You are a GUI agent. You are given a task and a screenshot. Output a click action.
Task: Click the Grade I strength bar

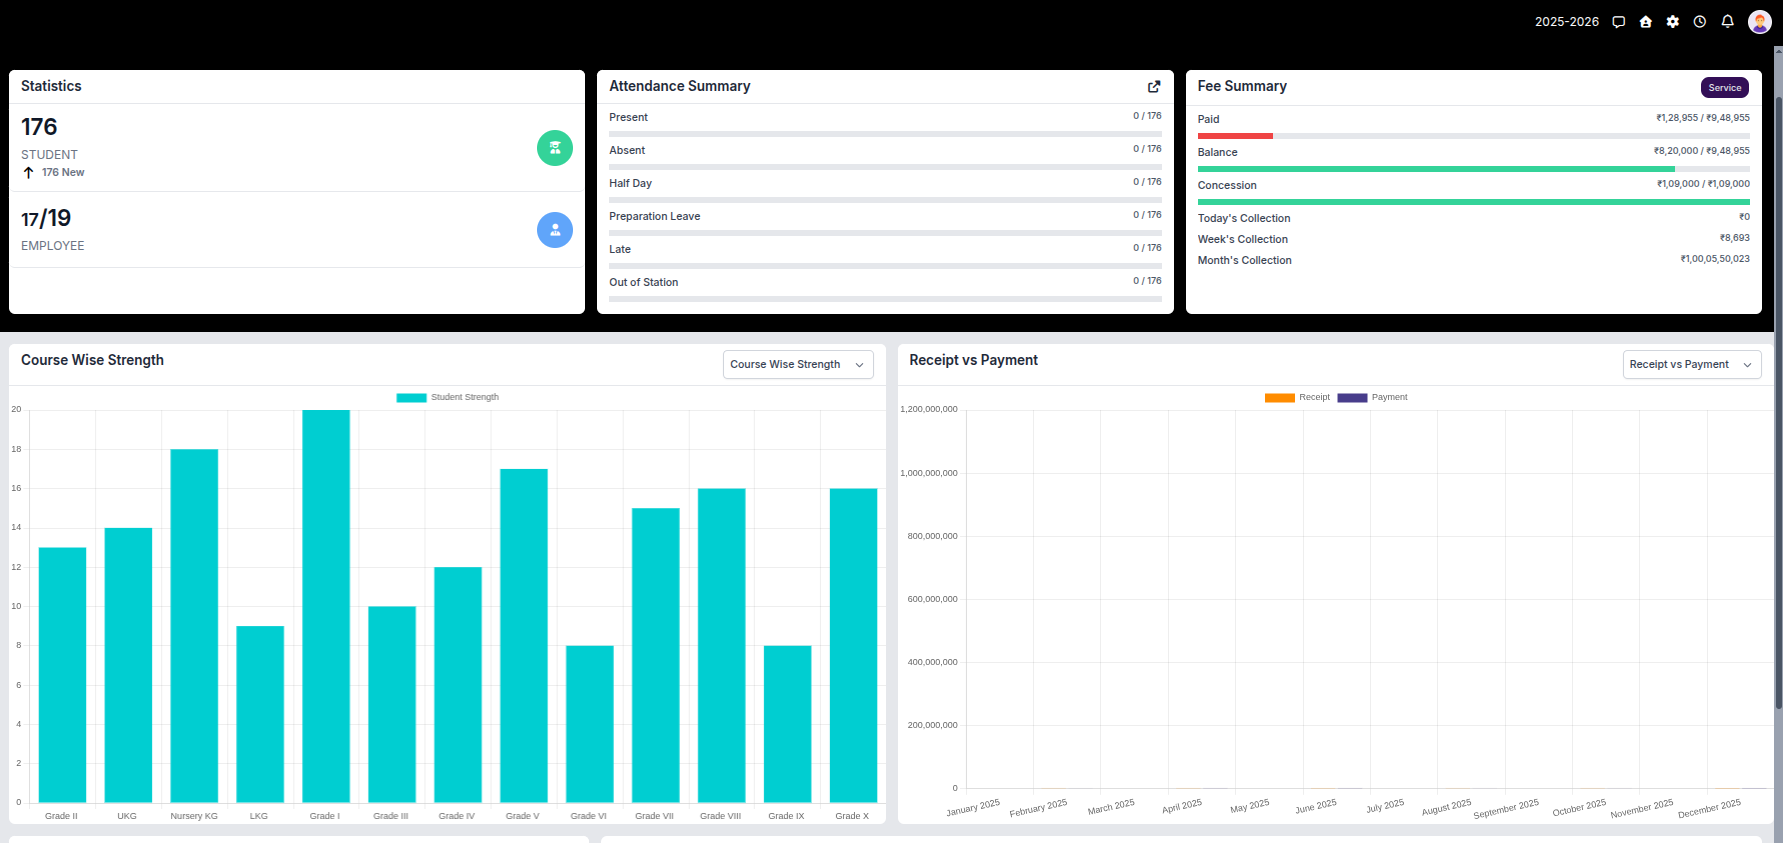point(326,605)
